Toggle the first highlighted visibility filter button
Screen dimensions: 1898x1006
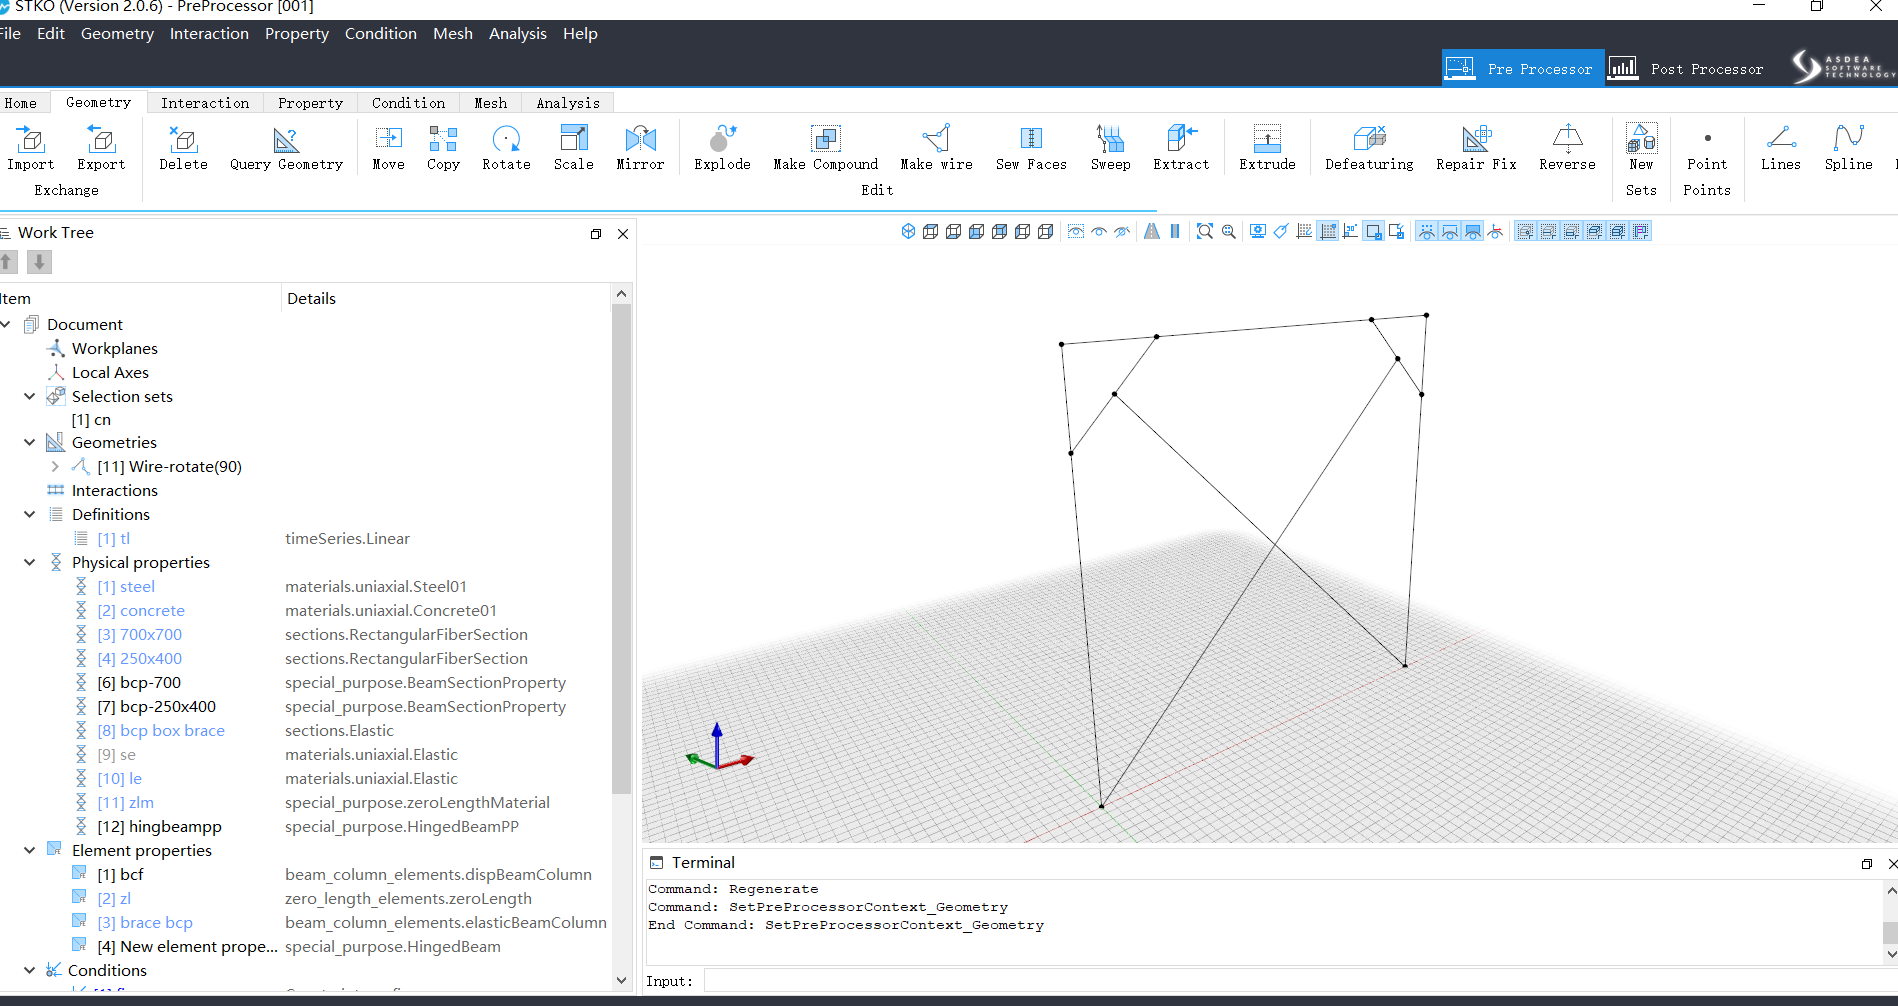pos(1427,231)
